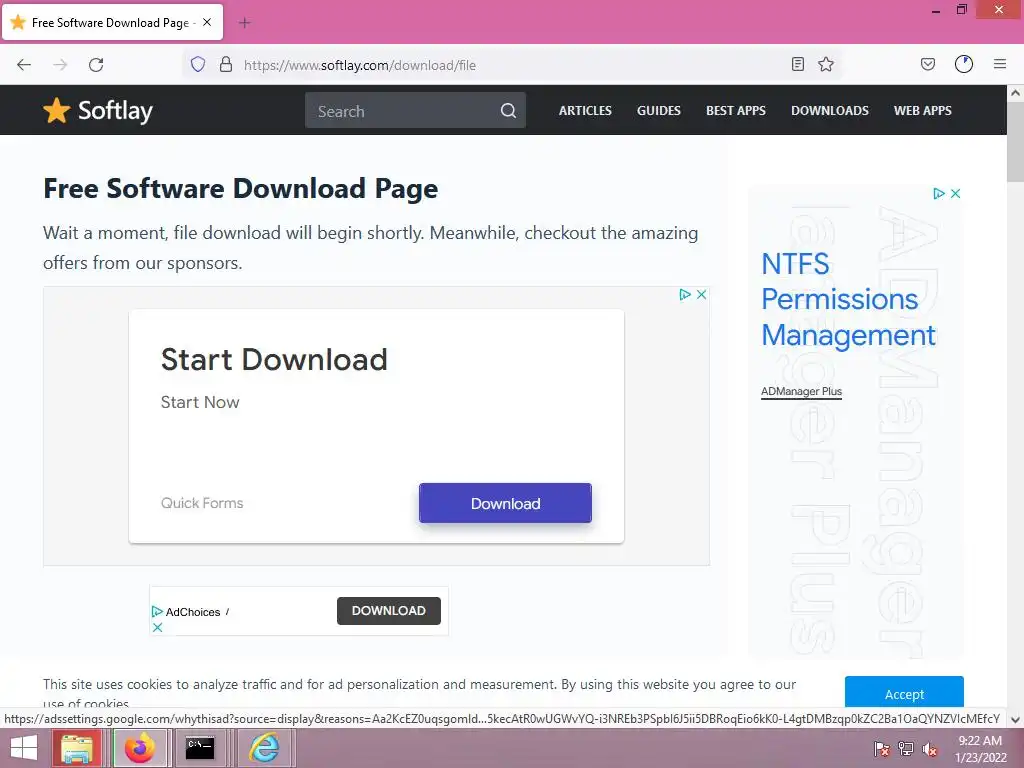Open AdChoices icon on sidebar ad

(938, 193)
